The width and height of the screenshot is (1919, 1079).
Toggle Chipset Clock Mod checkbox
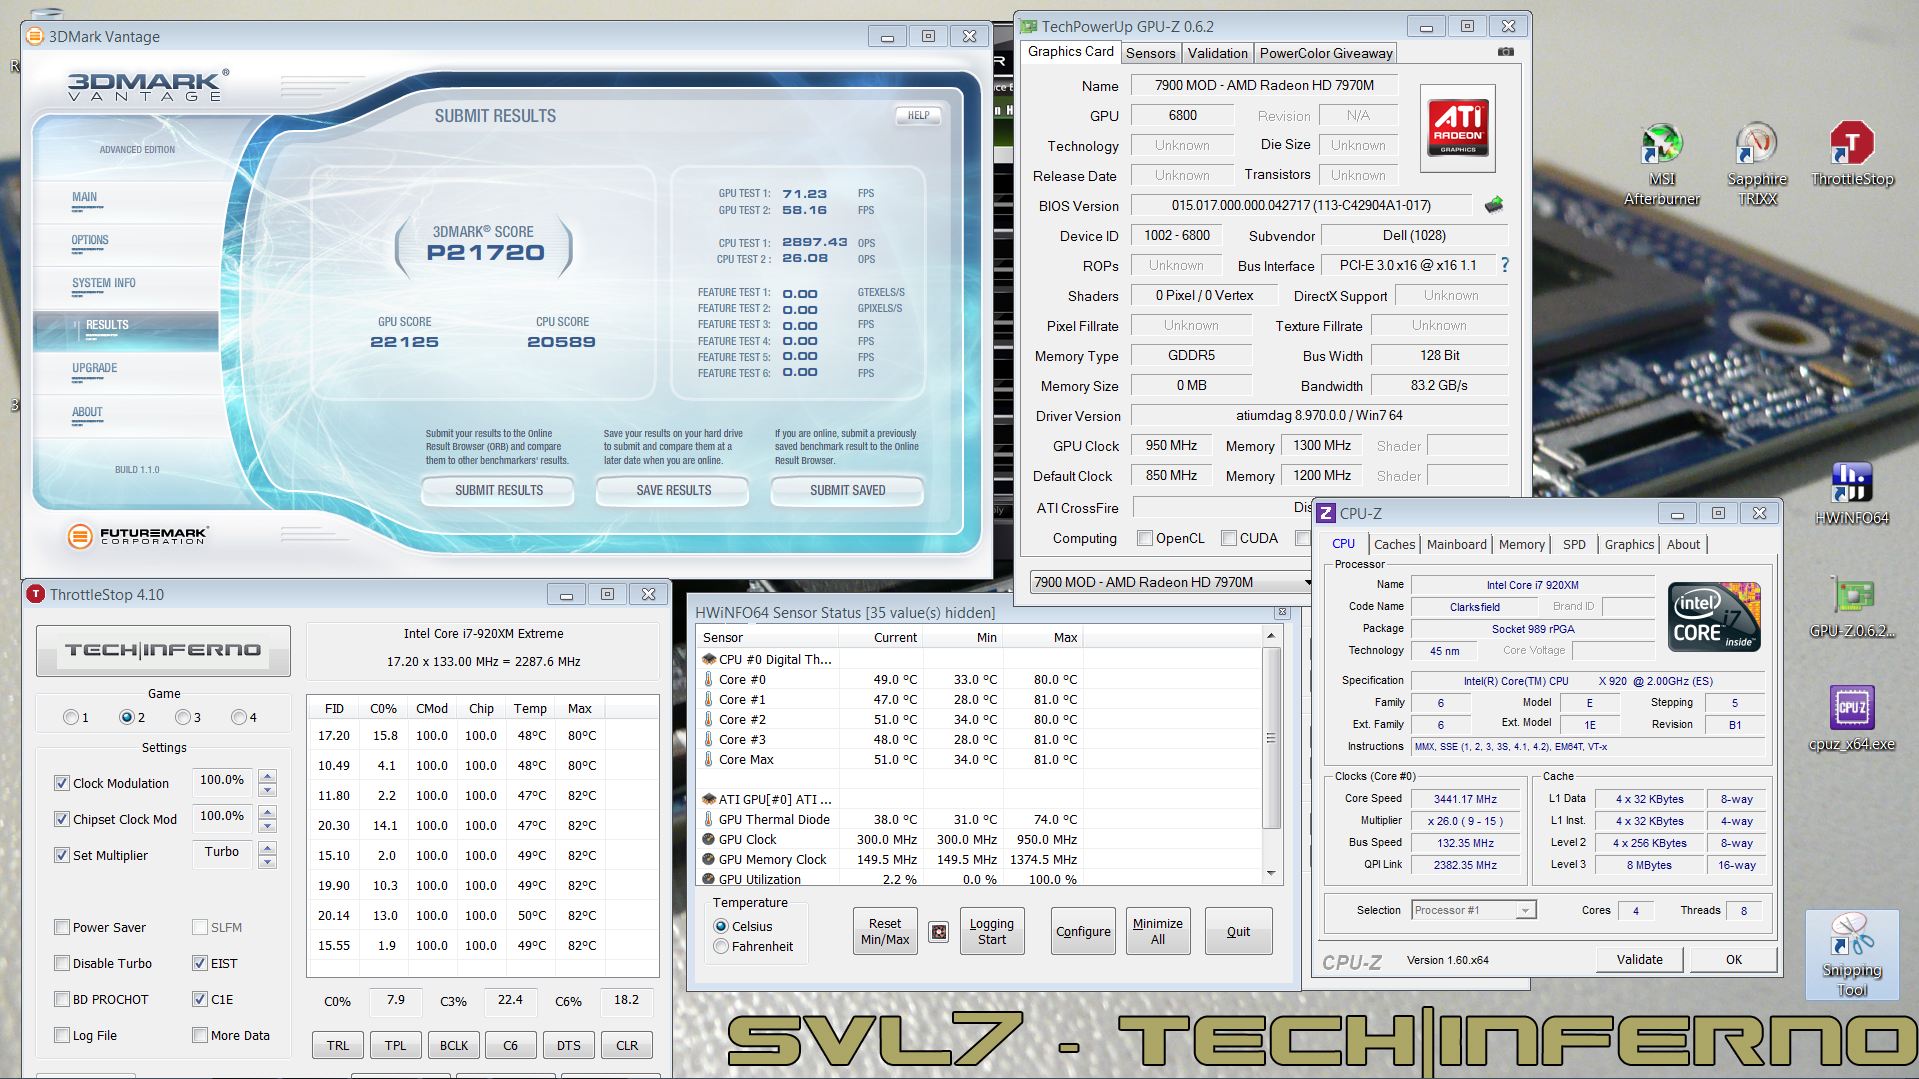(x=62, y=819)
